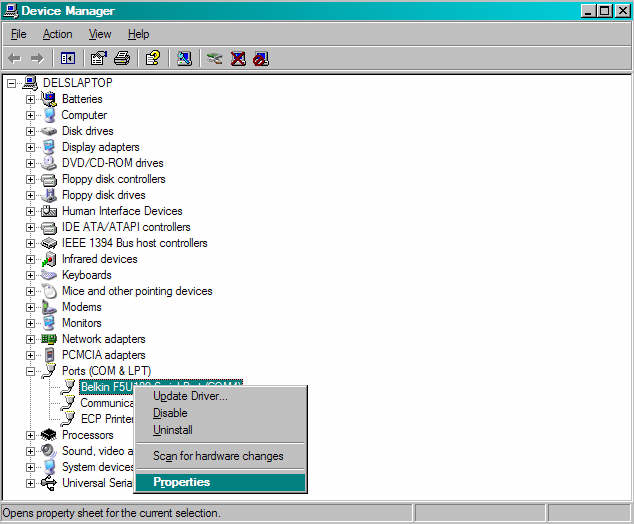Choose Properties from the context menu
Screen dimensions: 634x524
182,482
